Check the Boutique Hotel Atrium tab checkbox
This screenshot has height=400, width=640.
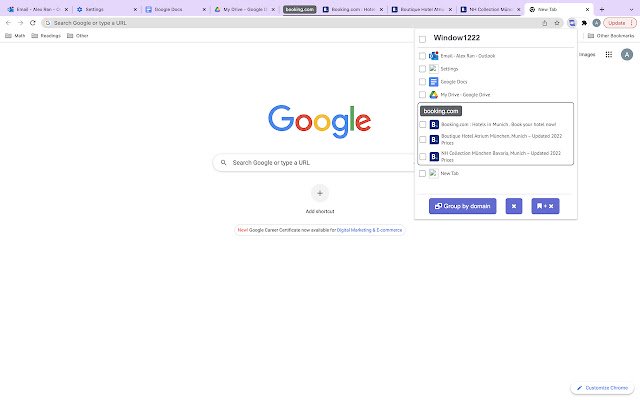422,140
